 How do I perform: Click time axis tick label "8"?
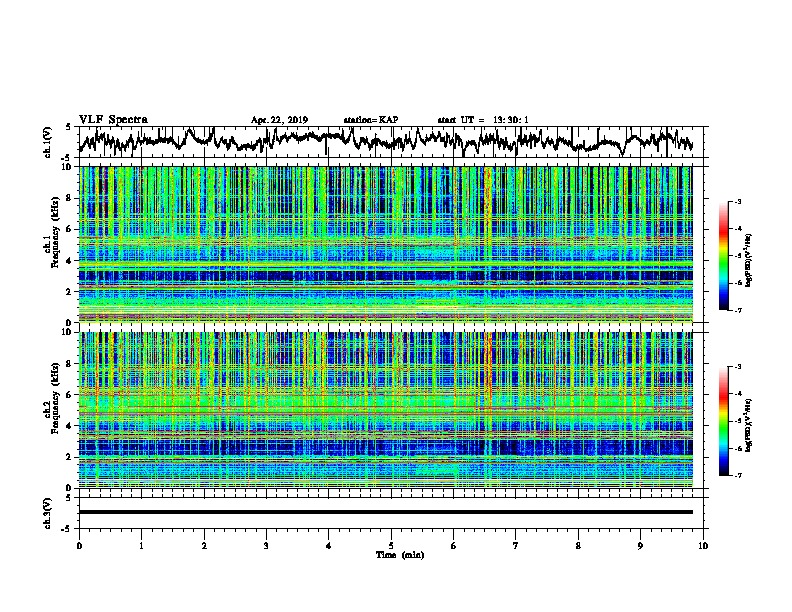coord(578,546)
